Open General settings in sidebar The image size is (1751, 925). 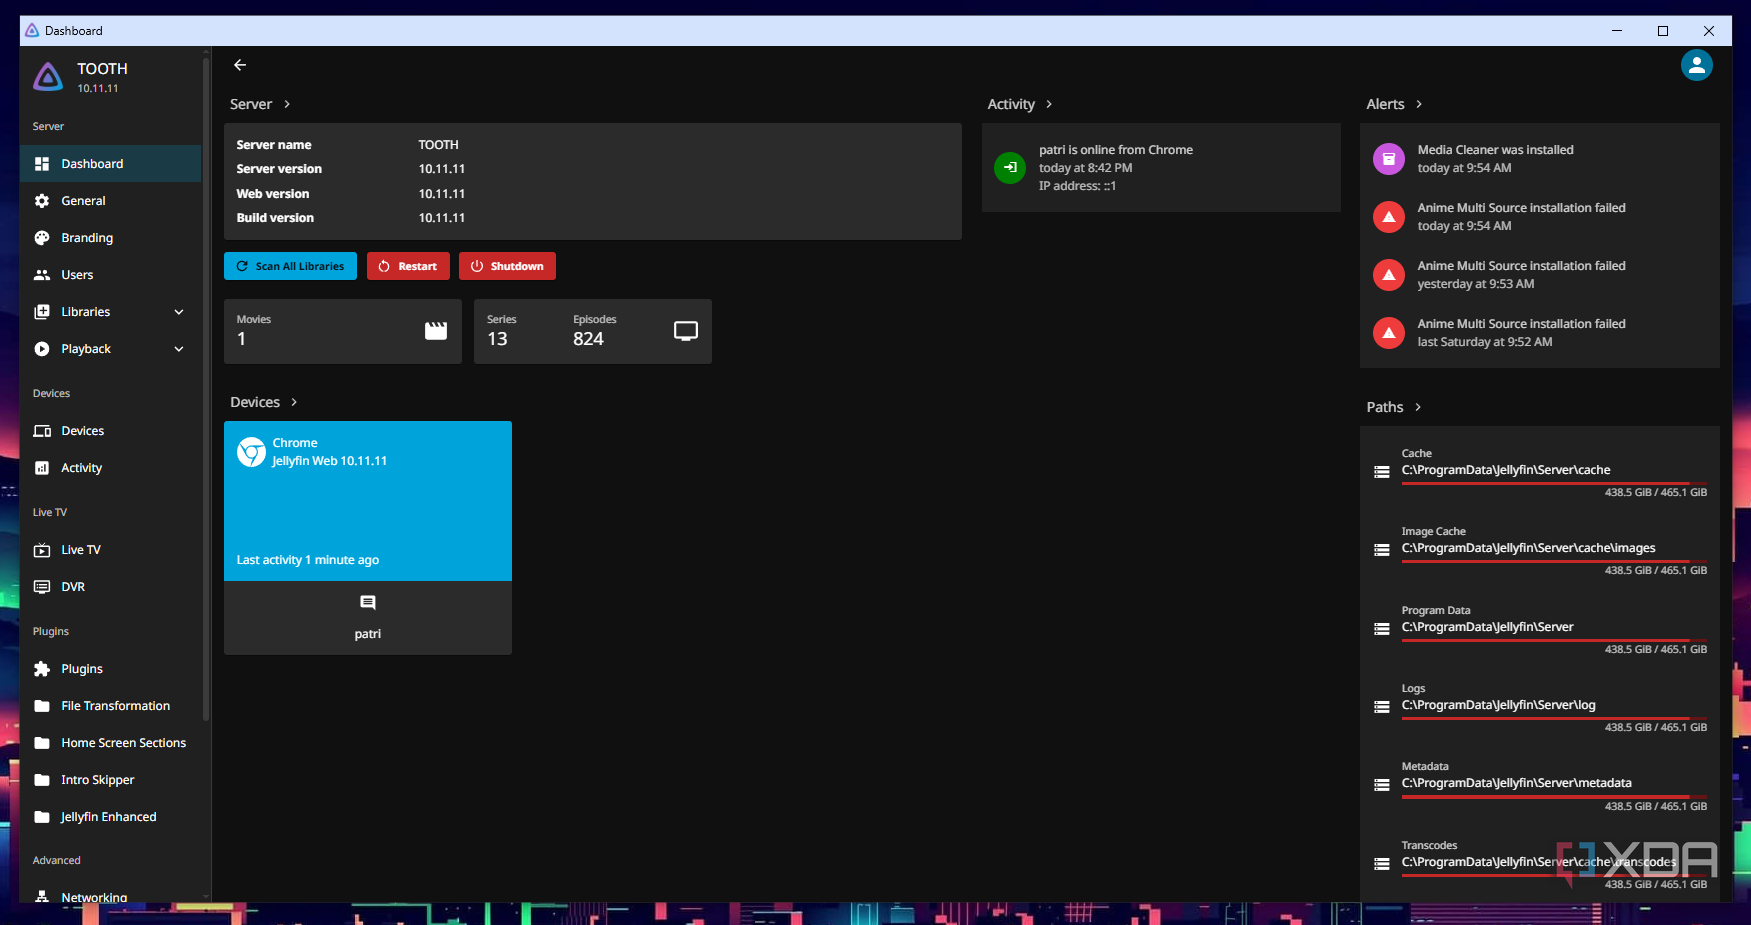tap(110, 201)
